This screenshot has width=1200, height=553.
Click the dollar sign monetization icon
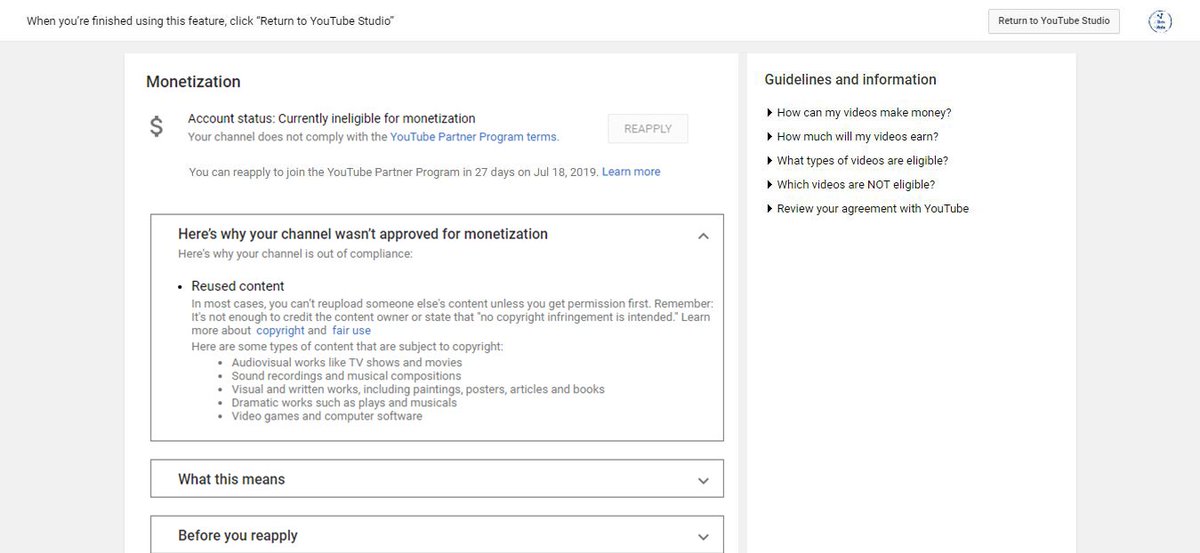click(x=156, y=128)
